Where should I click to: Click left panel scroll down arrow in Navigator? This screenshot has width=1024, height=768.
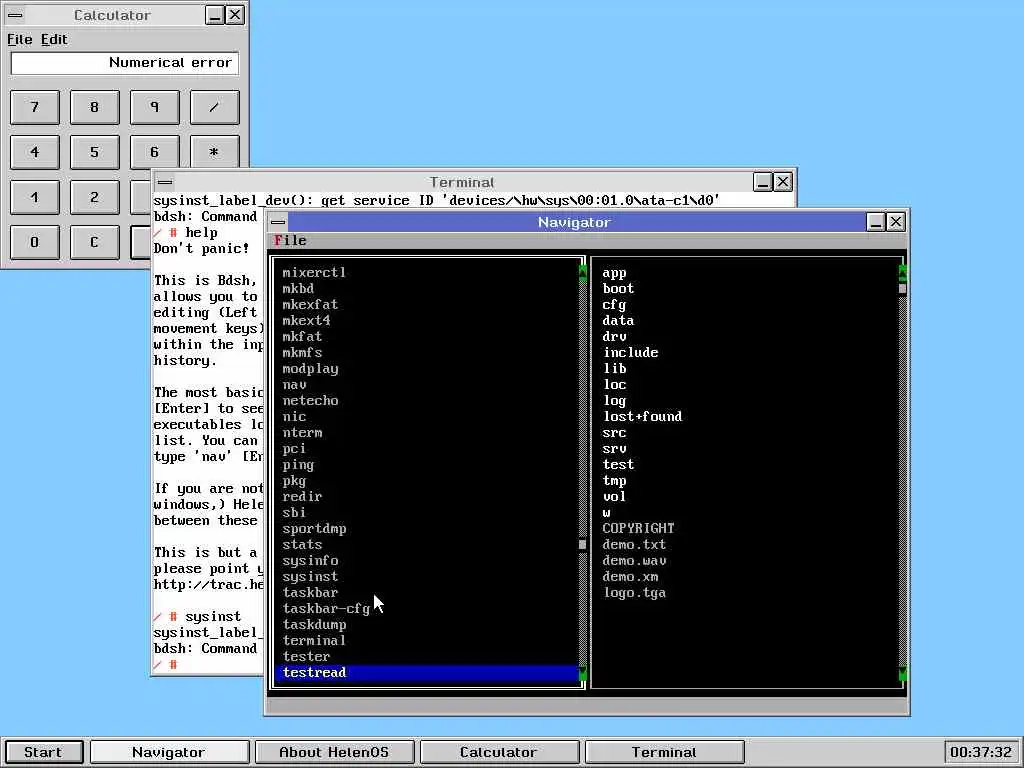(x=583, y=674)
